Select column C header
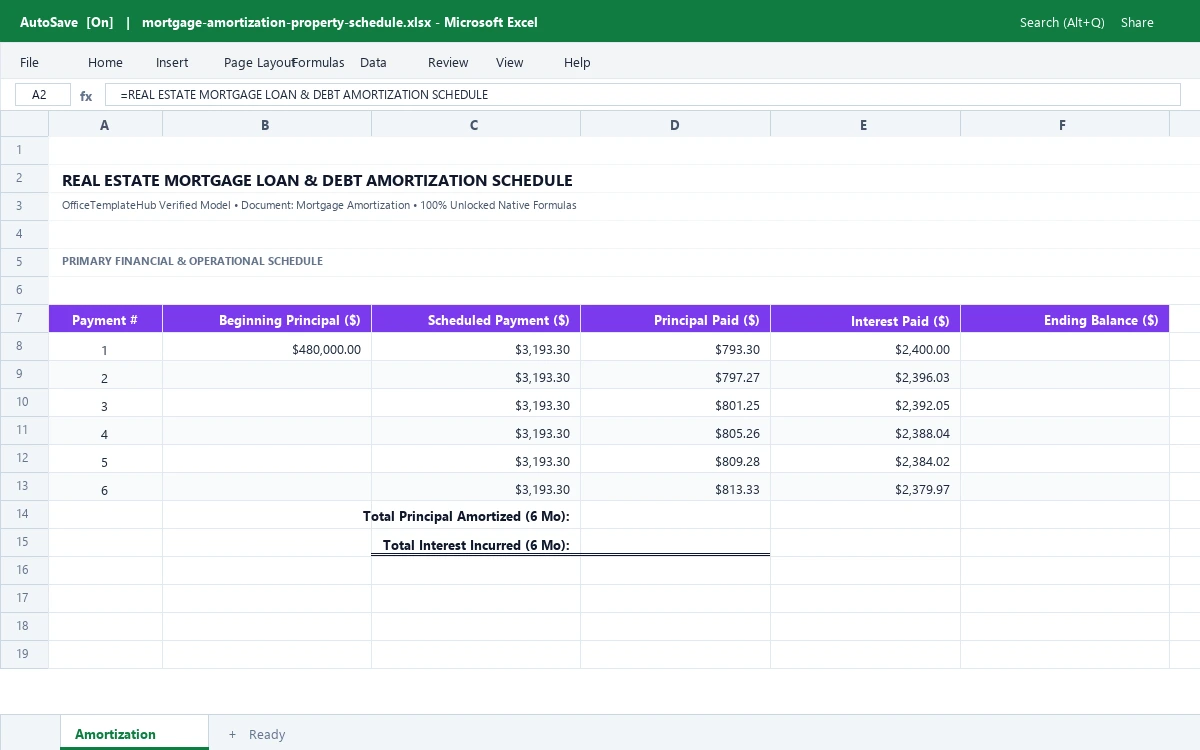The height and width of the screenshot is (750, 1200). 475,124
